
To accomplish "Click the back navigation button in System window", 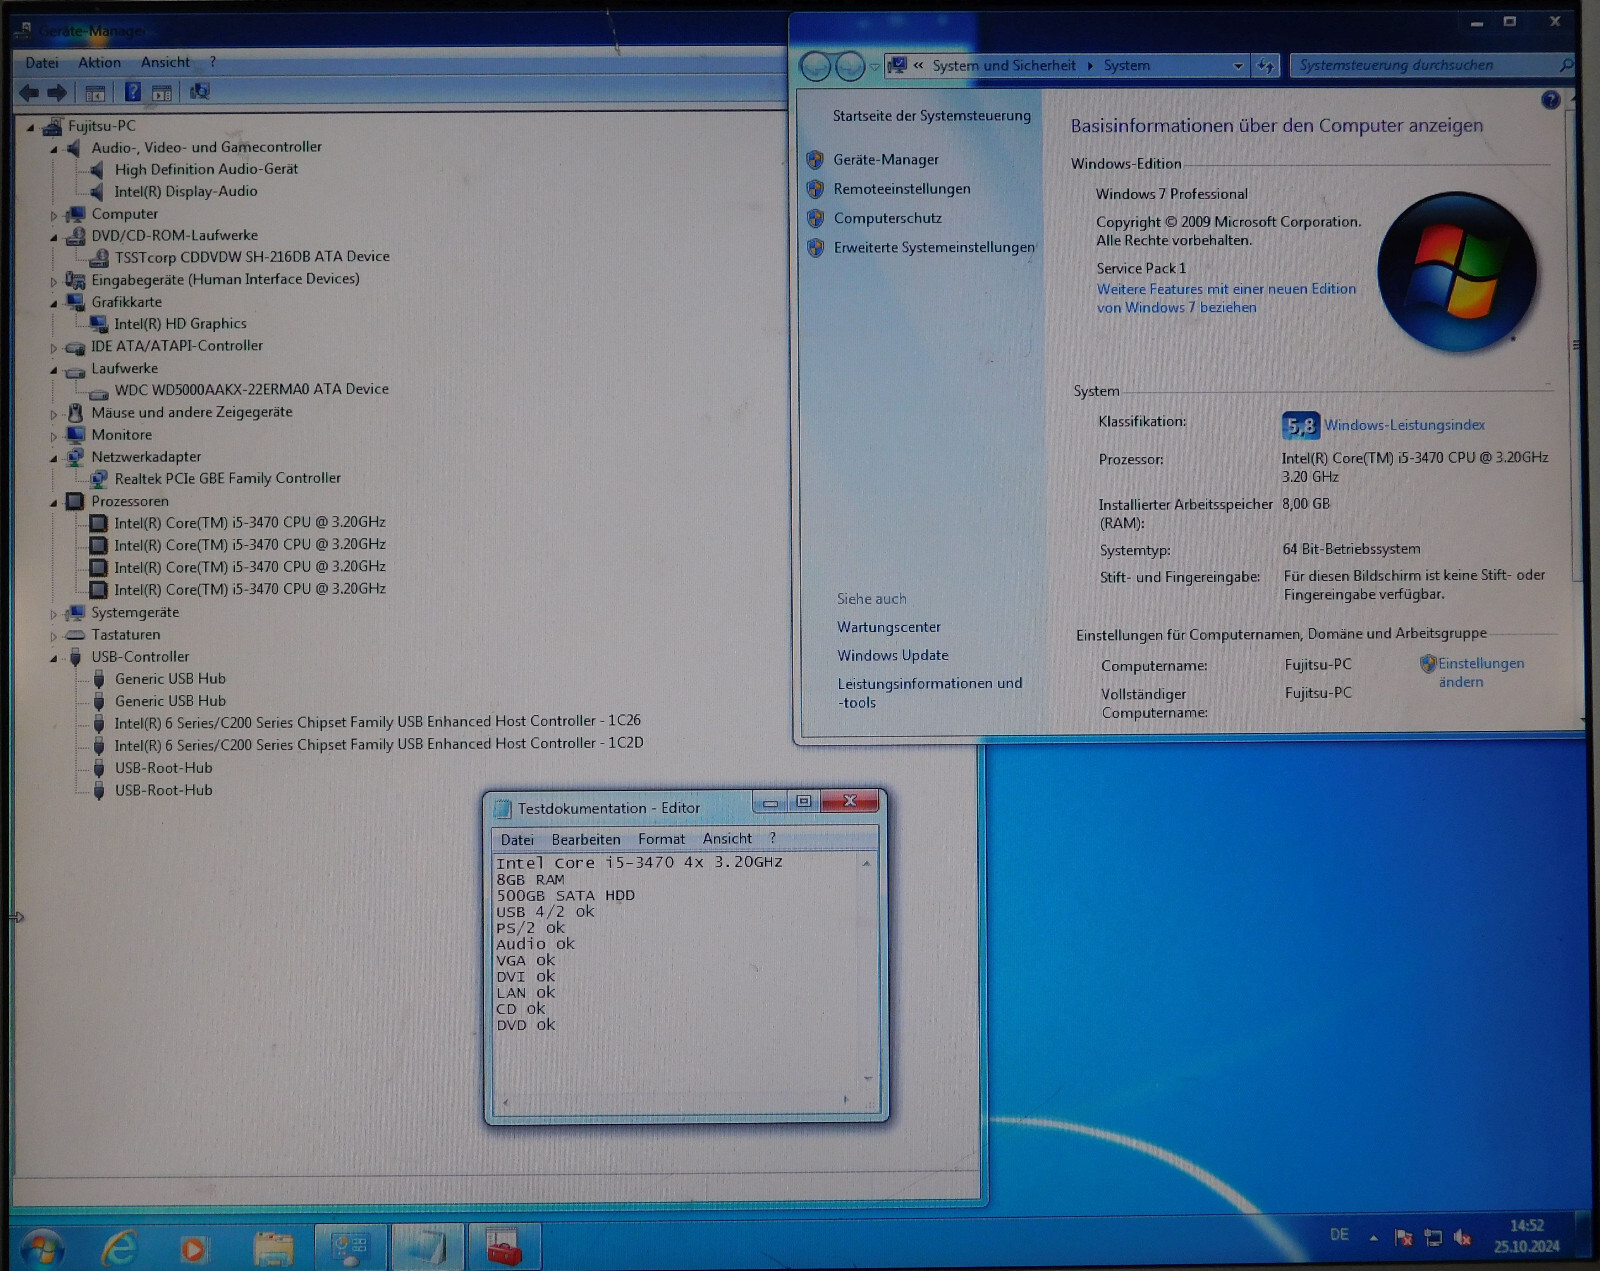I will click(x=816, y=67).
